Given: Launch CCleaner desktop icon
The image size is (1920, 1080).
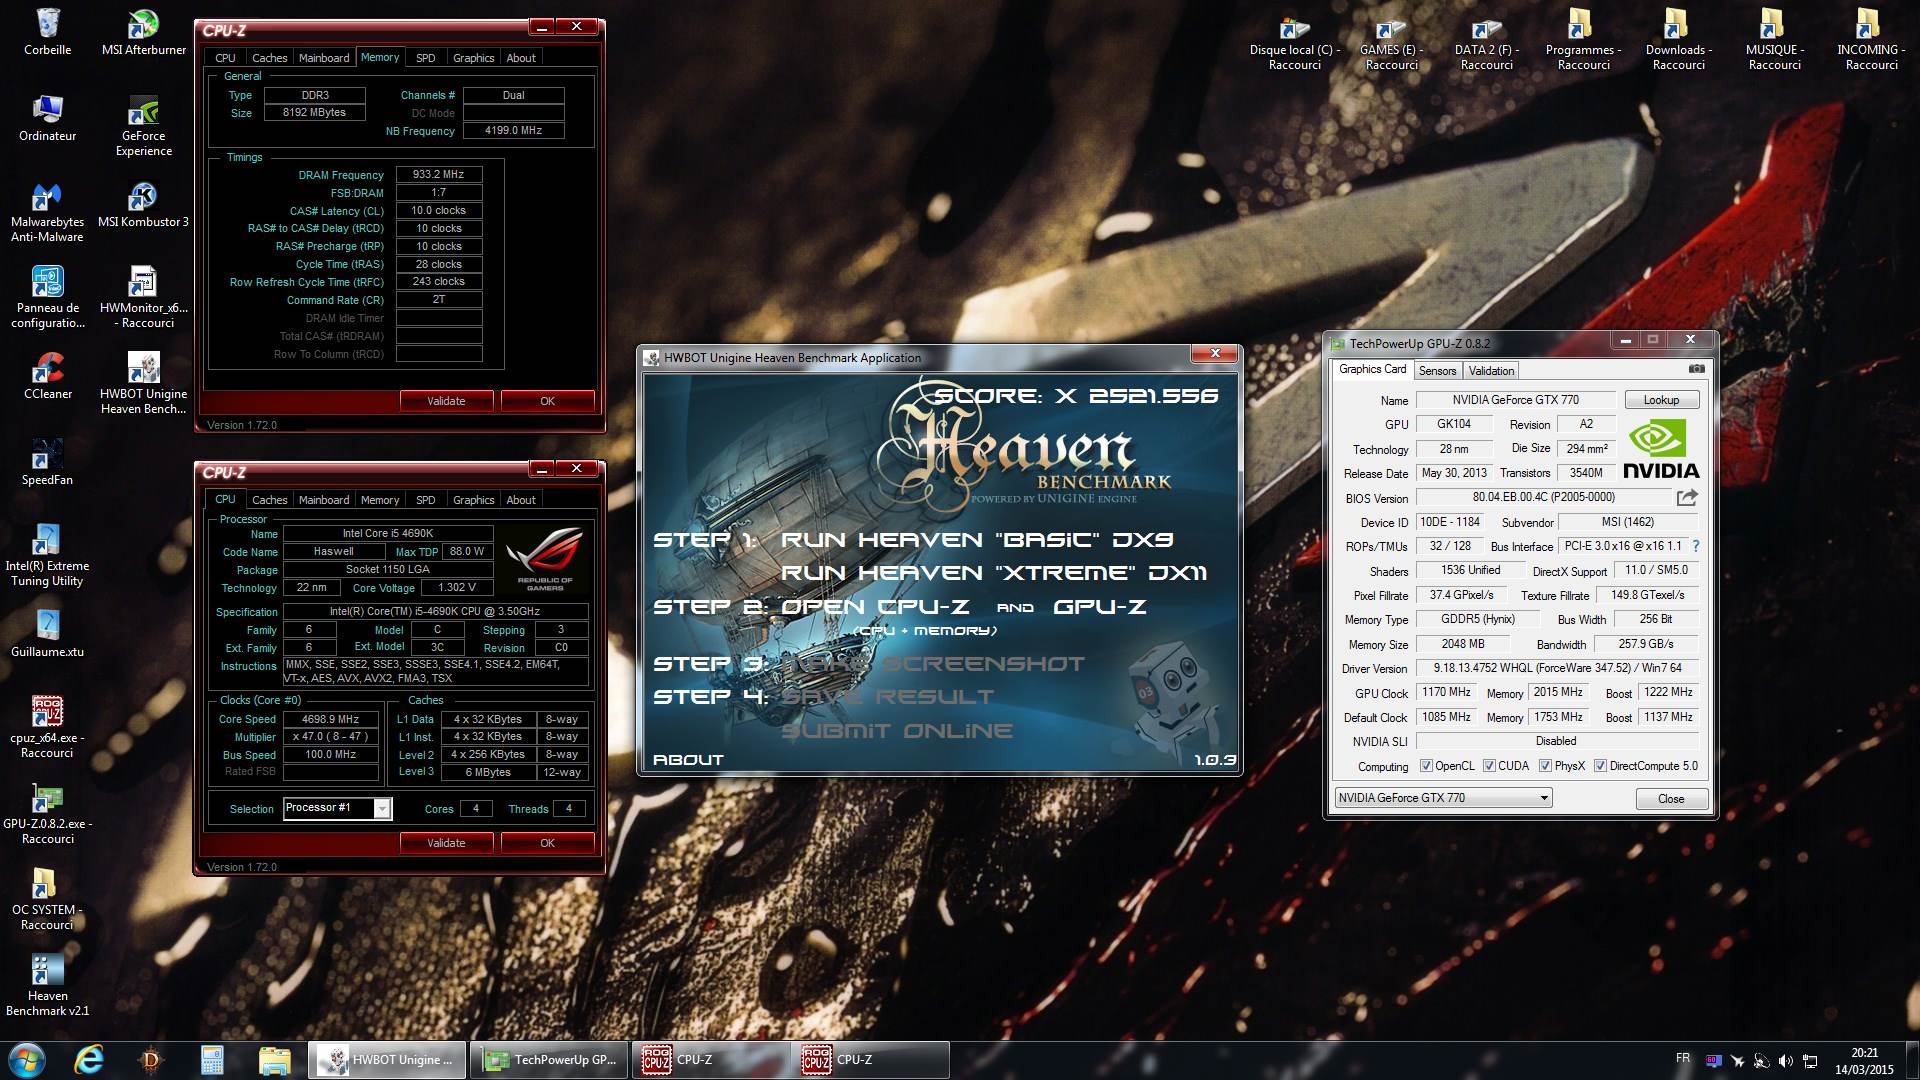Looking at the screenshot, I should pyautogui.click(x=47, y=376).
